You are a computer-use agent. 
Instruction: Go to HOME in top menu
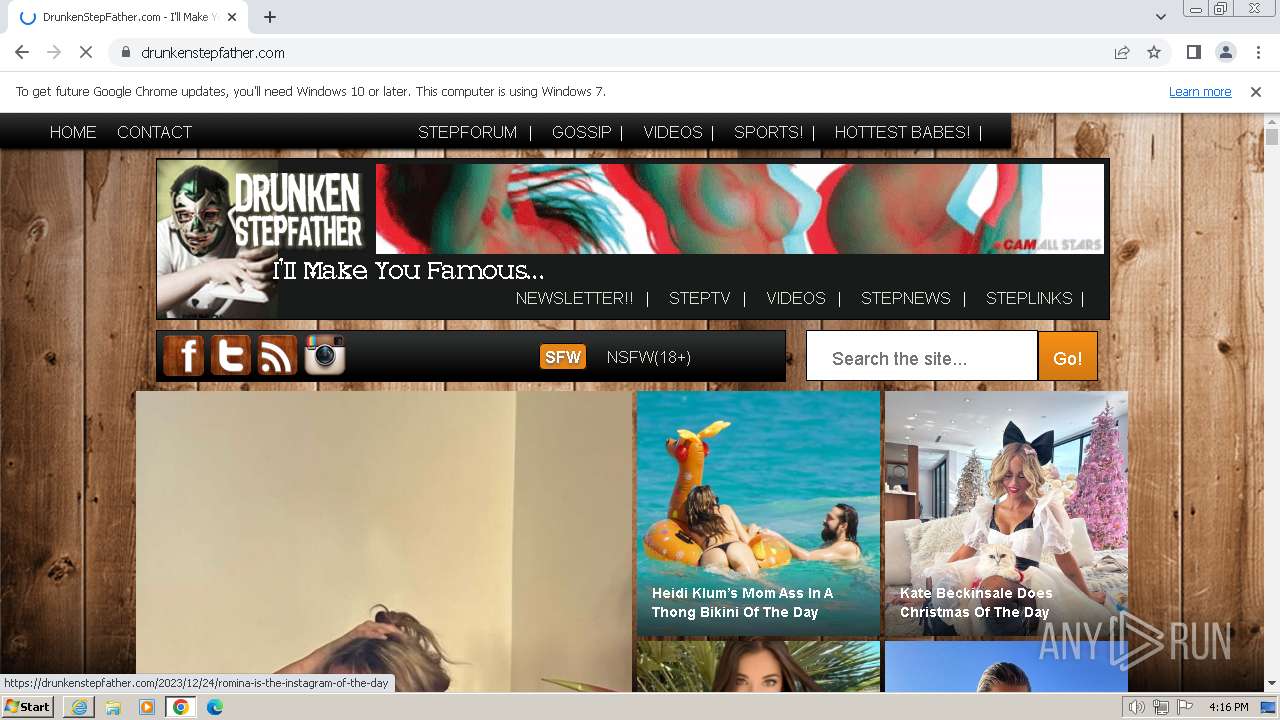pos(73,132)
